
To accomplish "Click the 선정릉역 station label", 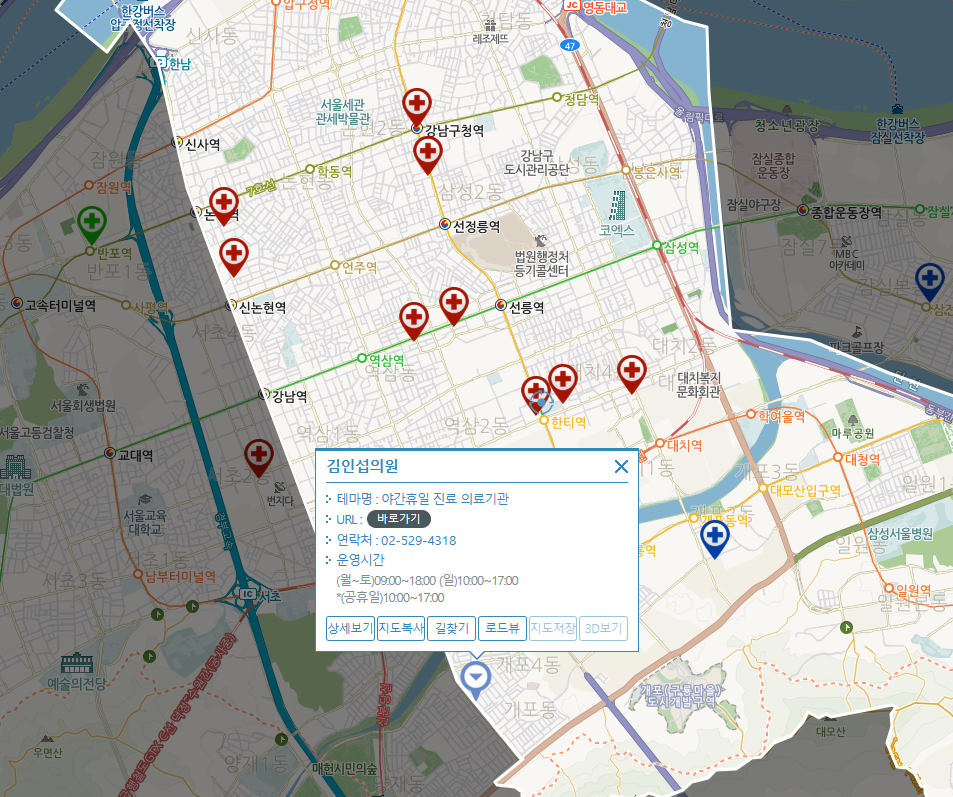I will [x=476, y=227].
